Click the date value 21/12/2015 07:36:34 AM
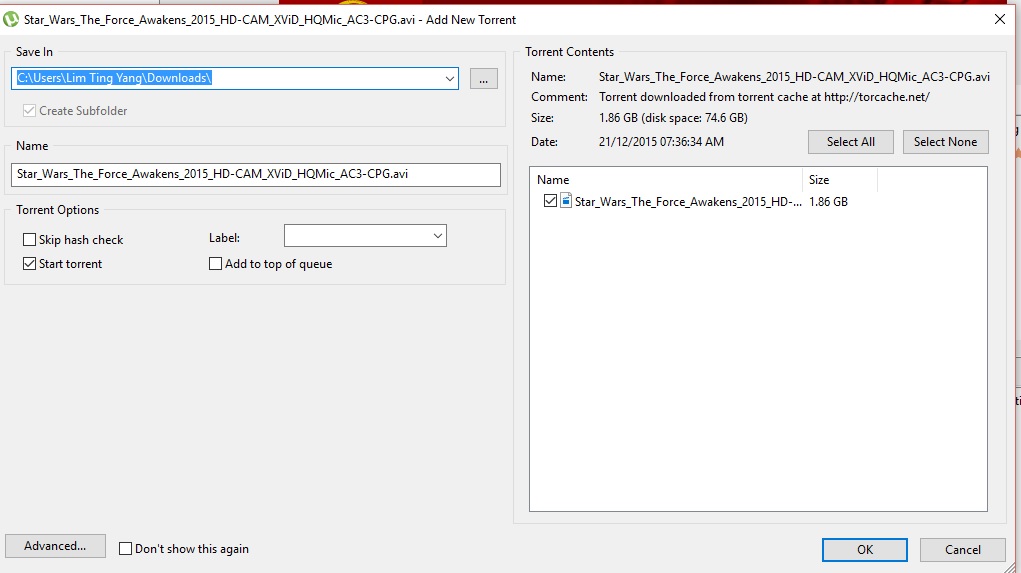 click(662, 142)
